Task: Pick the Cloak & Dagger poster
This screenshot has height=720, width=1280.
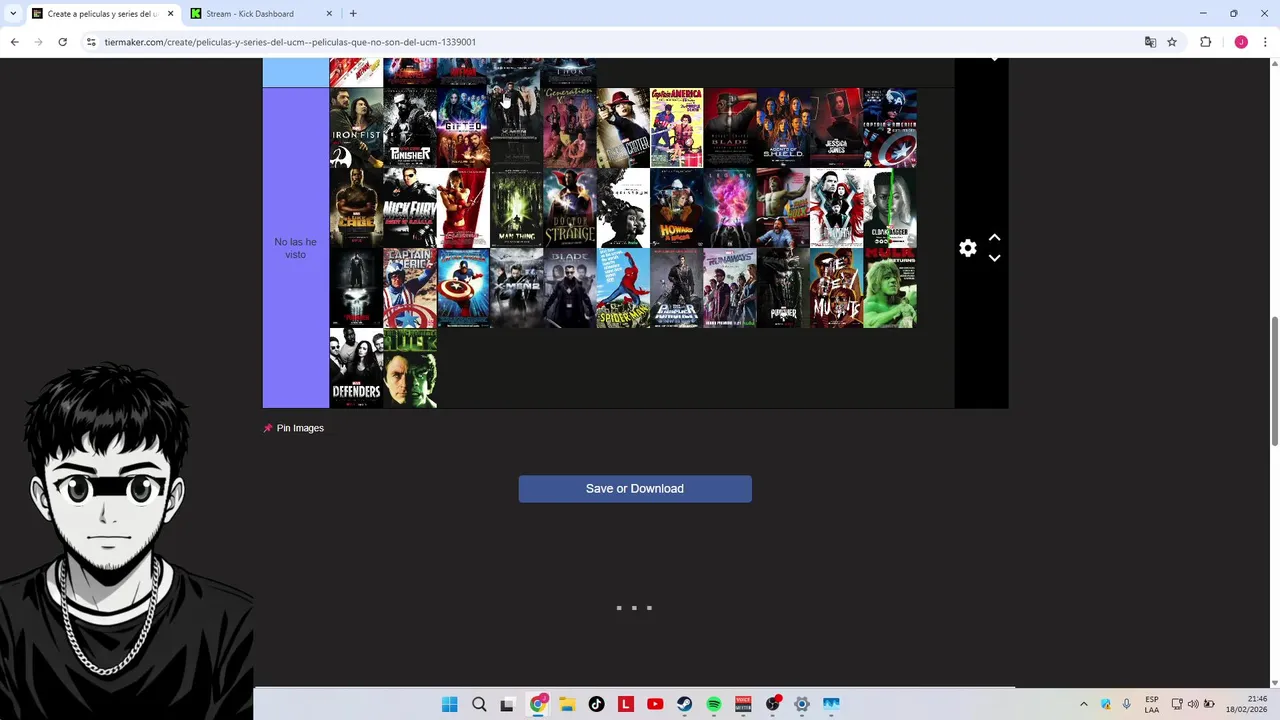Action: tap(890, 208)
